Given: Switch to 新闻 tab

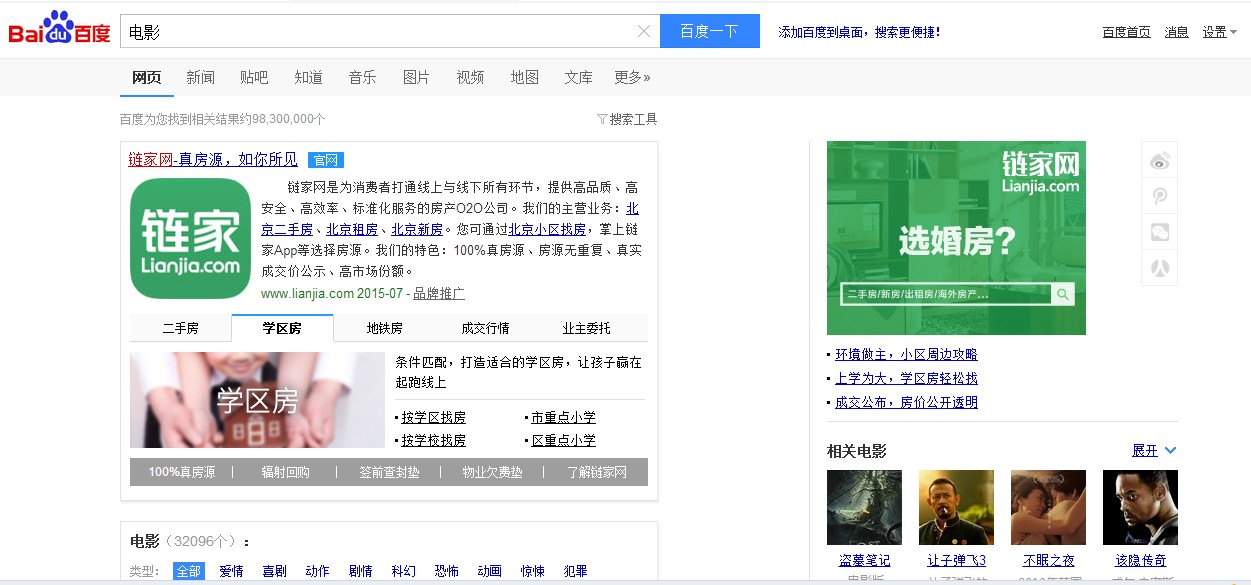Looking at the screenshot, I should (200, 77).
